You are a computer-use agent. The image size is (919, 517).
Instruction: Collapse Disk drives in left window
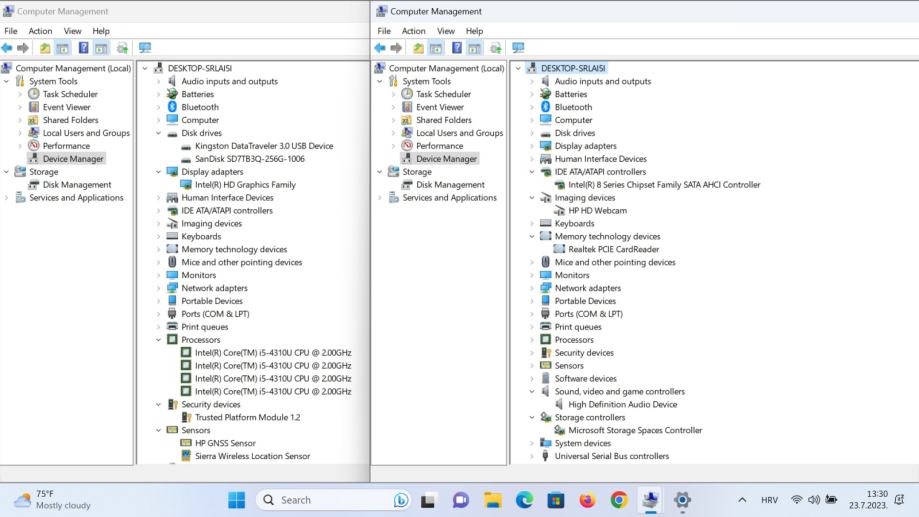pyautogui.click(x=158, y=133)
